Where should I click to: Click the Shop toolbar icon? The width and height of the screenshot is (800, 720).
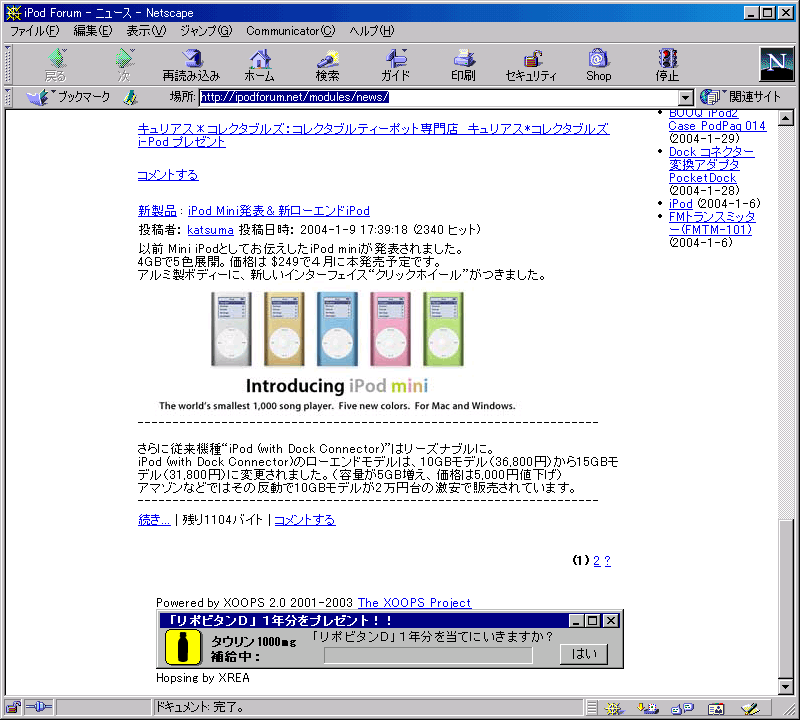[598, 65]
